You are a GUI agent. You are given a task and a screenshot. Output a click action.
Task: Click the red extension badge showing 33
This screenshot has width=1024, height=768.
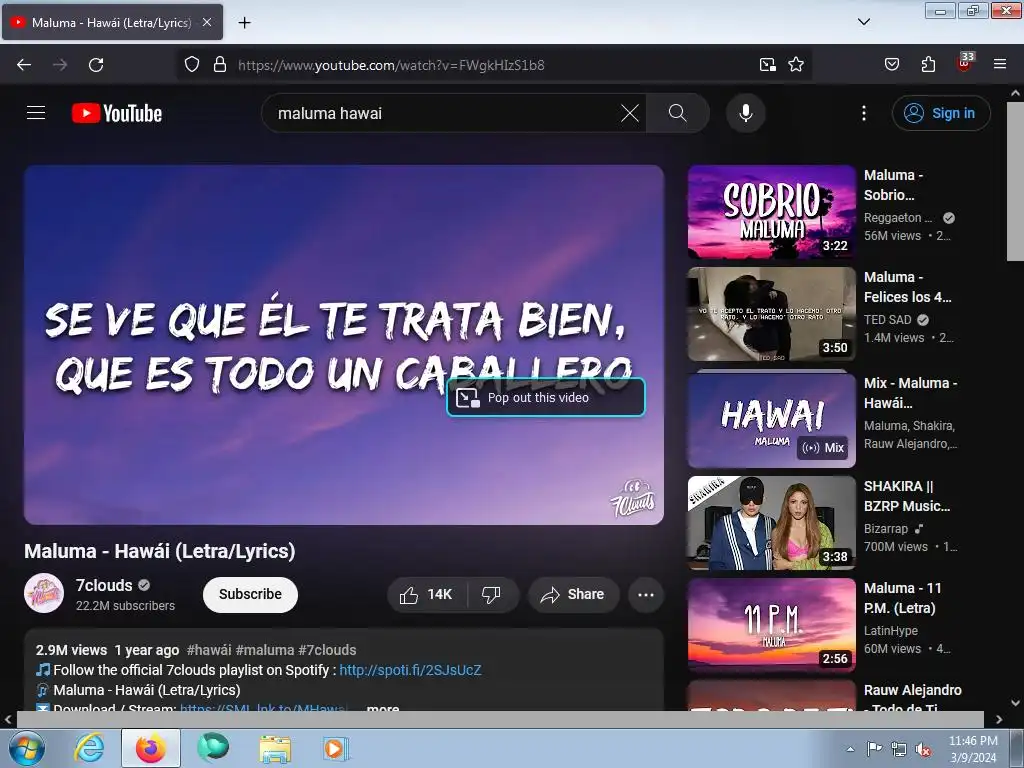pos(965,62)
